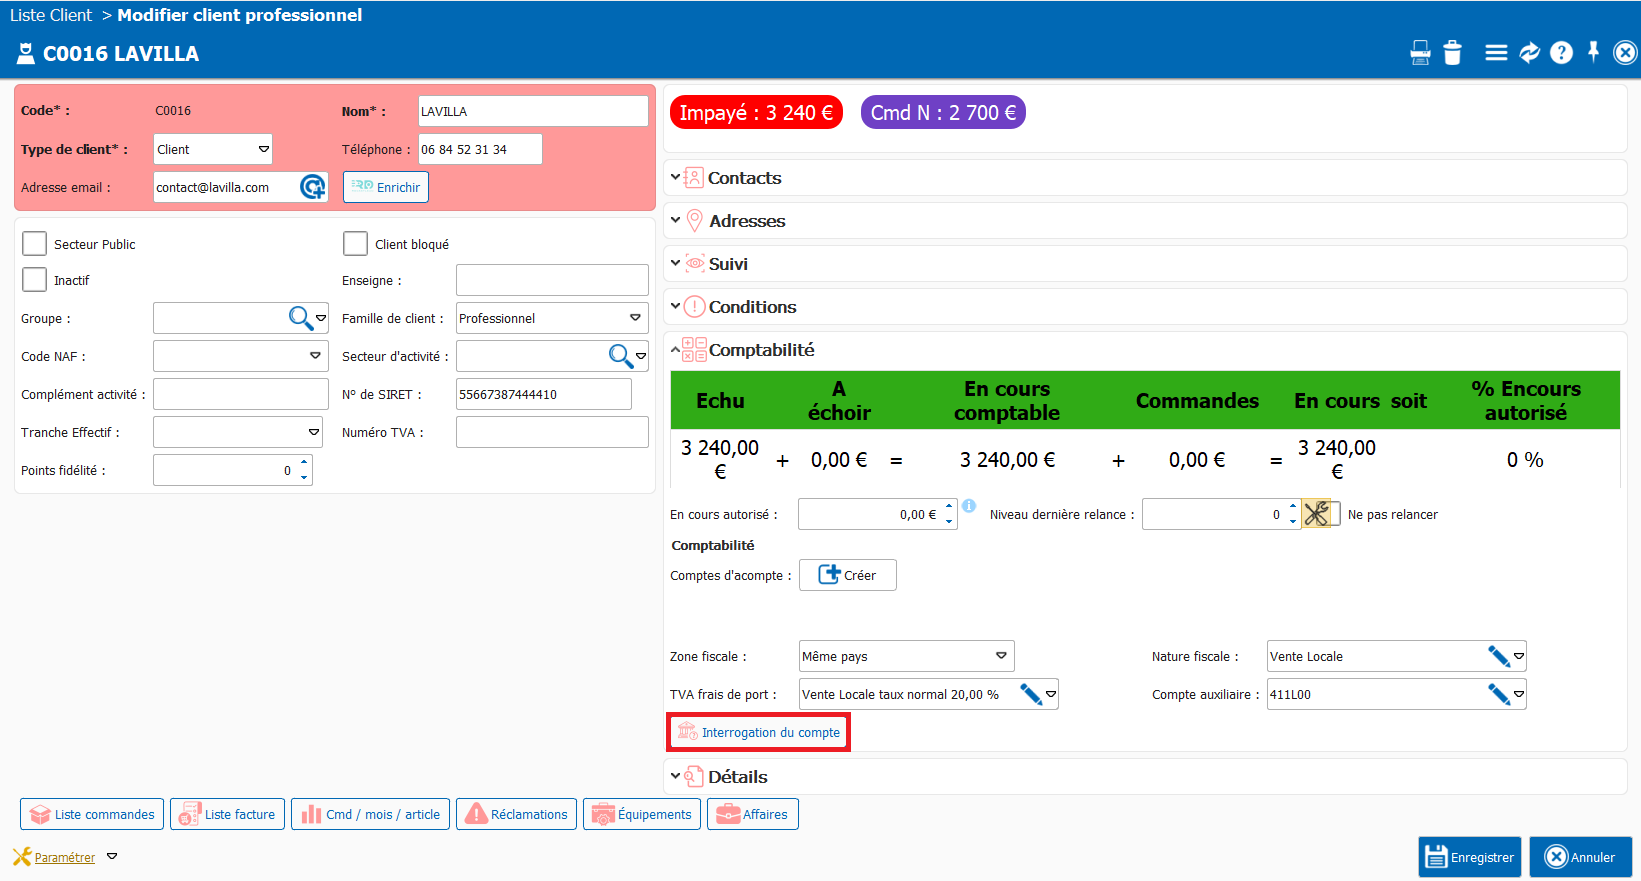This screenshot has height=881, width=1641.
Task: Click the trash delete icon
Action: [1453, 53]
